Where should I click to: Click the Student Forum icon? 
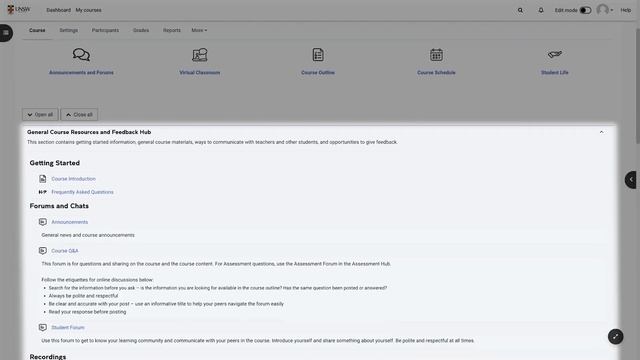[42, 327]
